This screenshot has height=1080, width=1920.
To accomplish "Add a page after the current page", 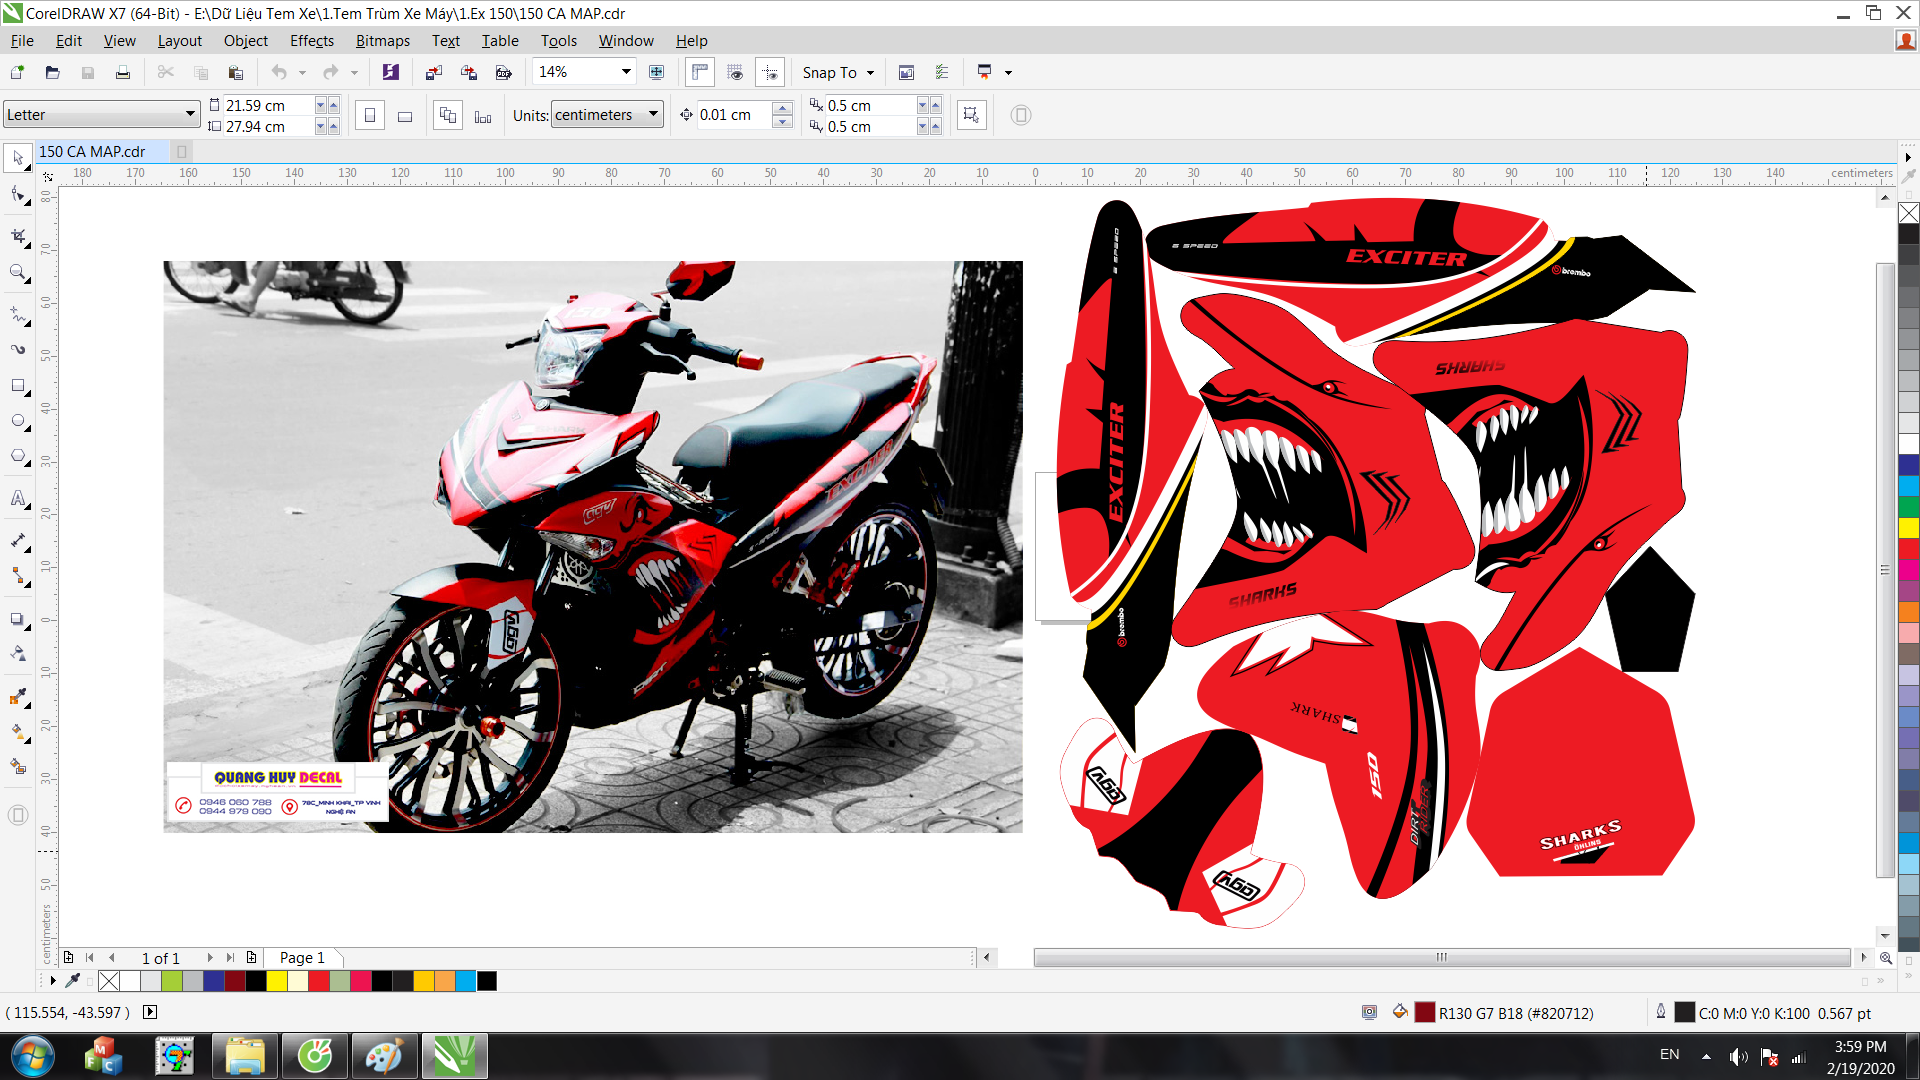I will pyautogui.click(x=252, y=958).
